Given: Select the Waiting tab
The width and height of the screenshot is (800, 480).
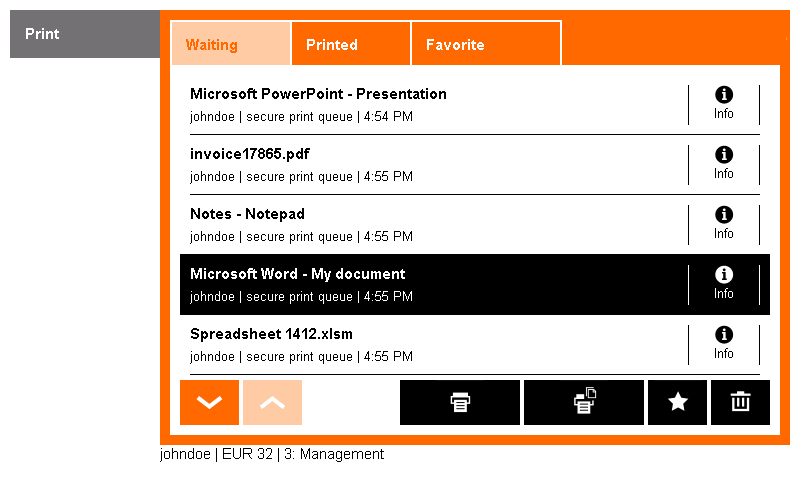Looking at the screenshot, I should click(231, 44).
